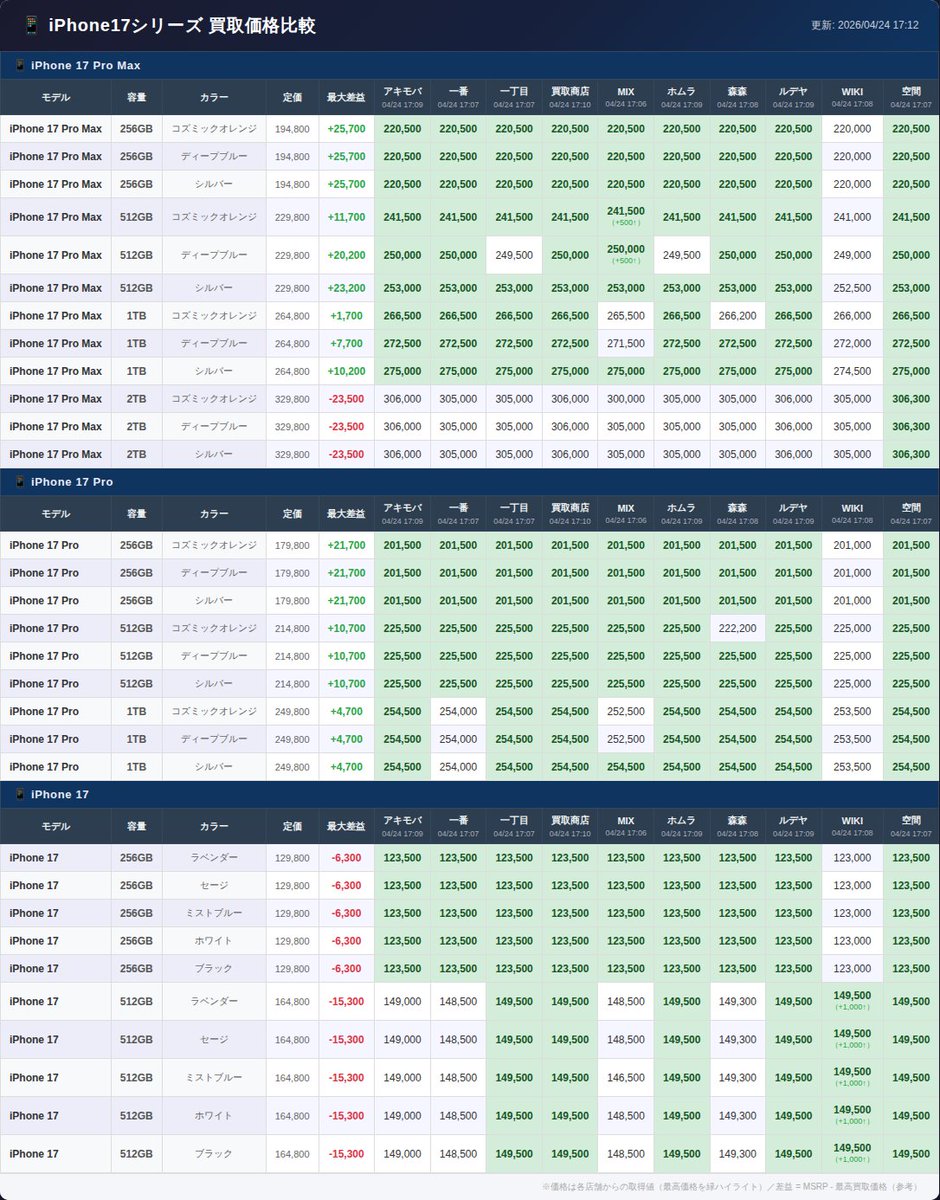Click the +25,700 margin for Pro Max 256GB ディープブルー
Viewport: 940px width, 1200px height.
346,157
